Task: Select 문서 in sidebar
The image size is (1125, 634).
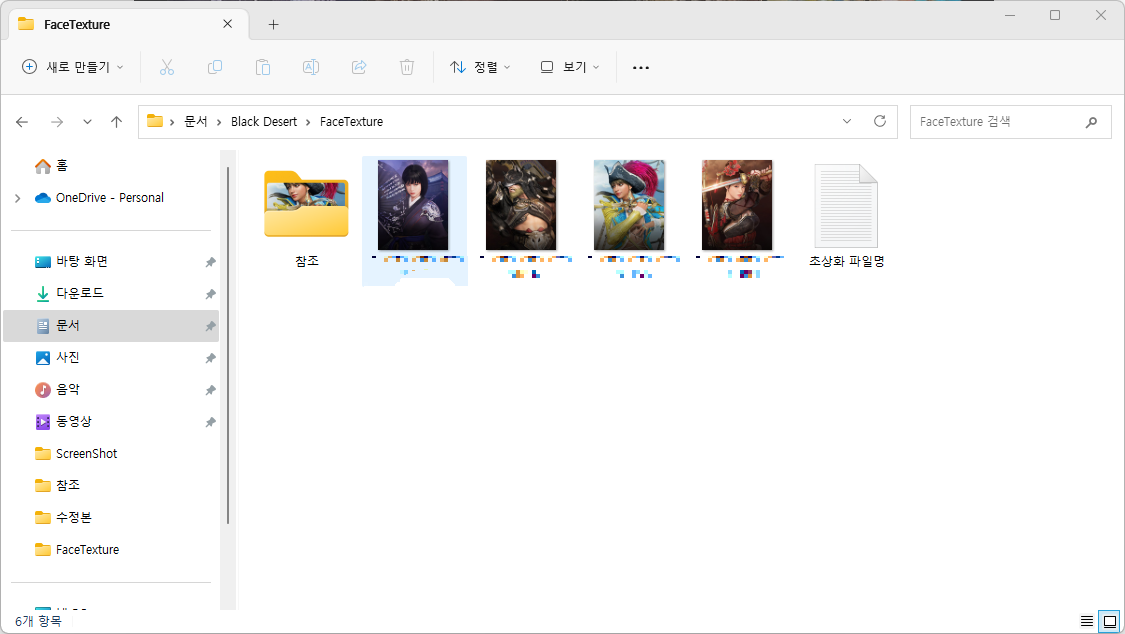Action: (x=111, y=326)
